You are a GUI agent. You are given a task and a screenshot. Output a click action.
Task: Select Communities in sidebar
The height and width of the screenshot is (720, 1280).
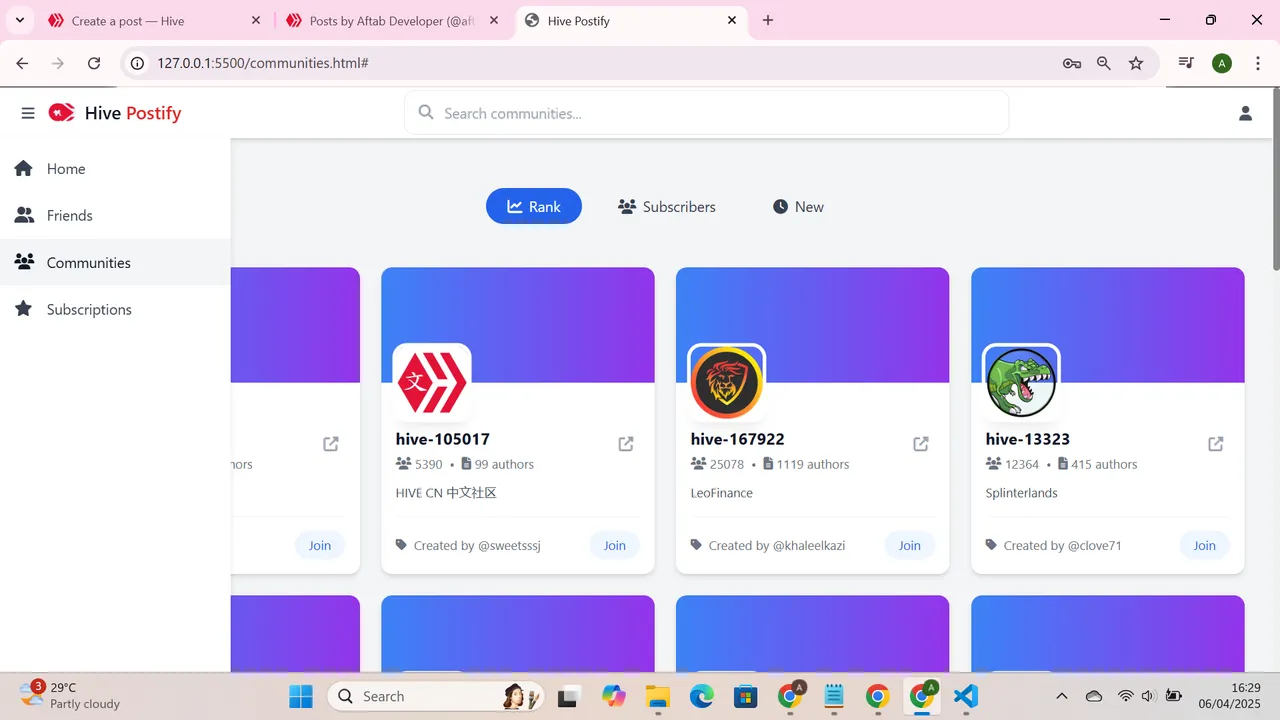115,262
